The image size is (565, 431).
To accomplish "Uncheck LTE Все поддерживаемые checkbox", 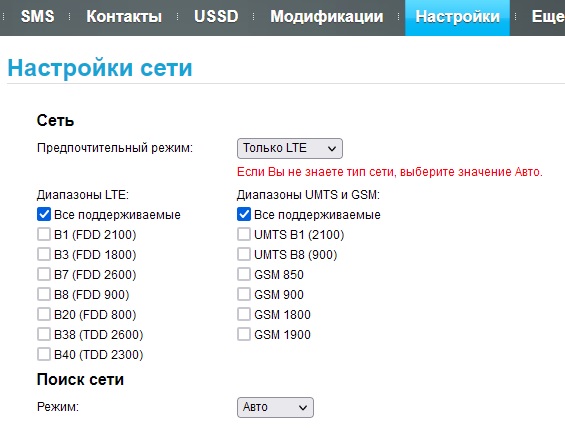I will pos(44,214).
